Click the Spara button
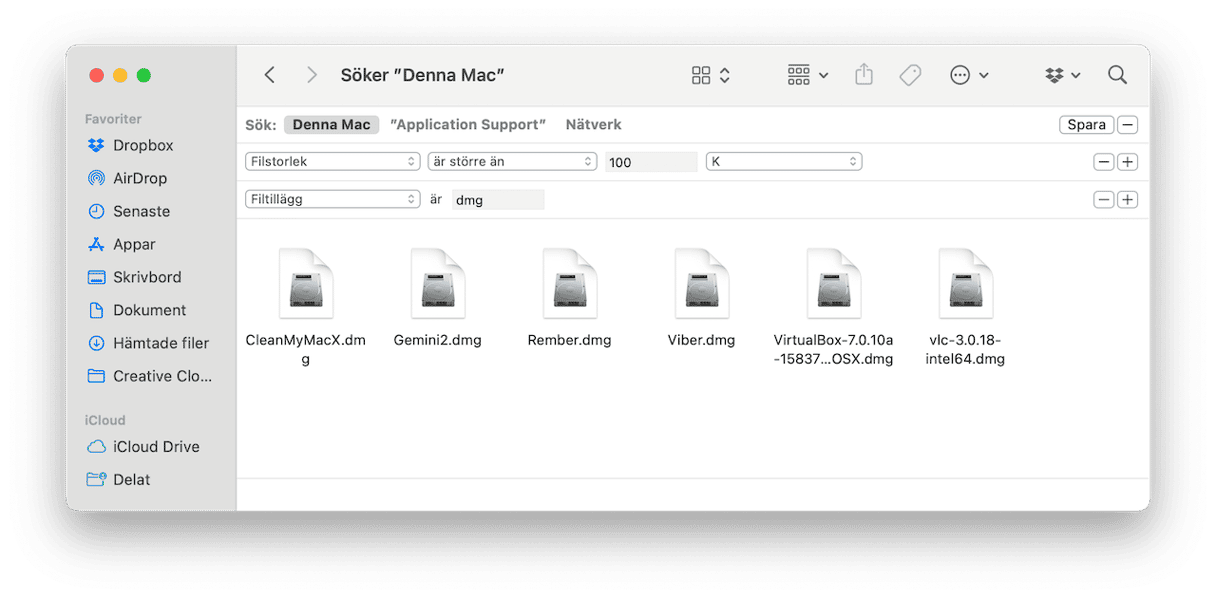1216x598 pixels. click(1086, 125)
